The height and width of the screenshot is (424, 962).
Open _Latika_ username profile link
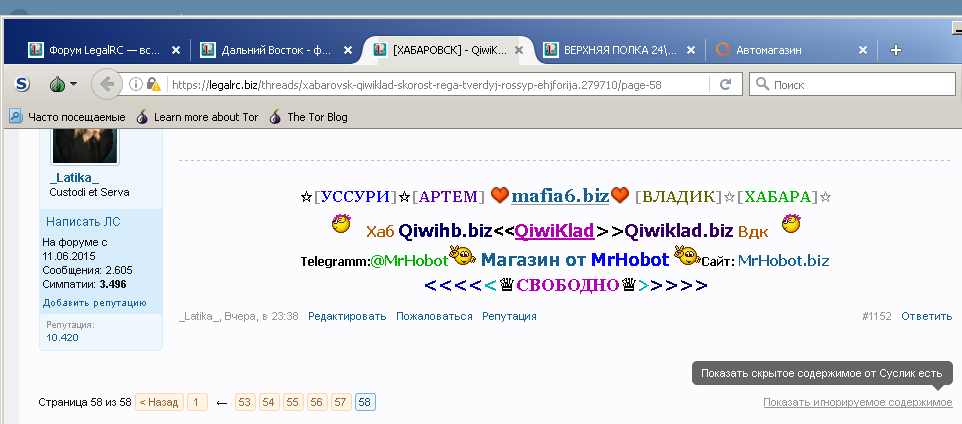tap(74, 178)
